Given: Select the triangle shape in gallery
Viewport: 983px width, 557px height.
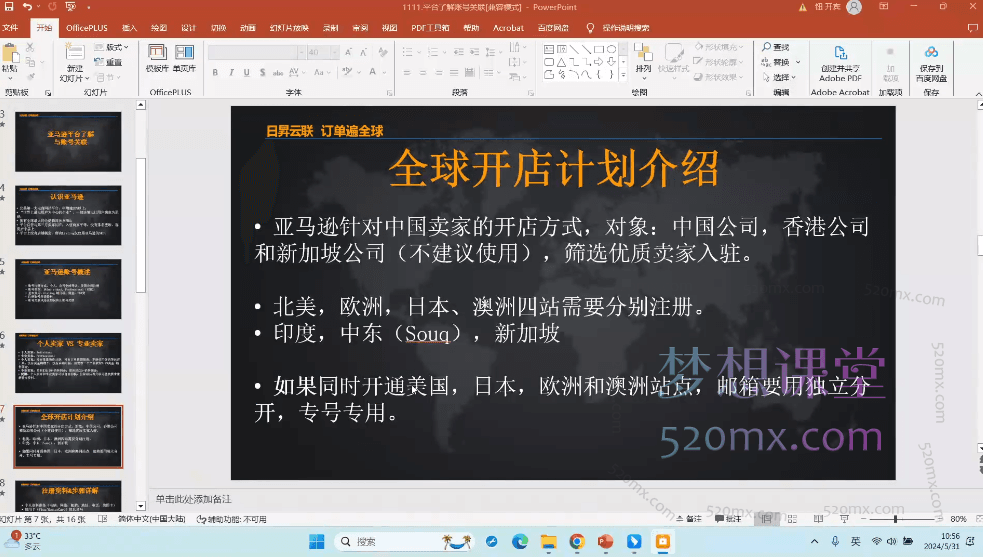Looking at the screenshot, I should [x=561, y=61].
